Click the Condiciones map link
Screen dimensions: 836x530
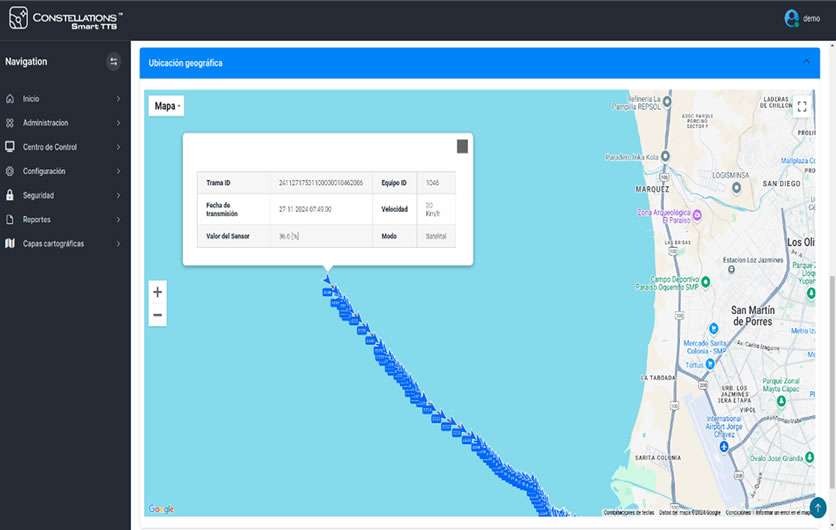[738, 512]
